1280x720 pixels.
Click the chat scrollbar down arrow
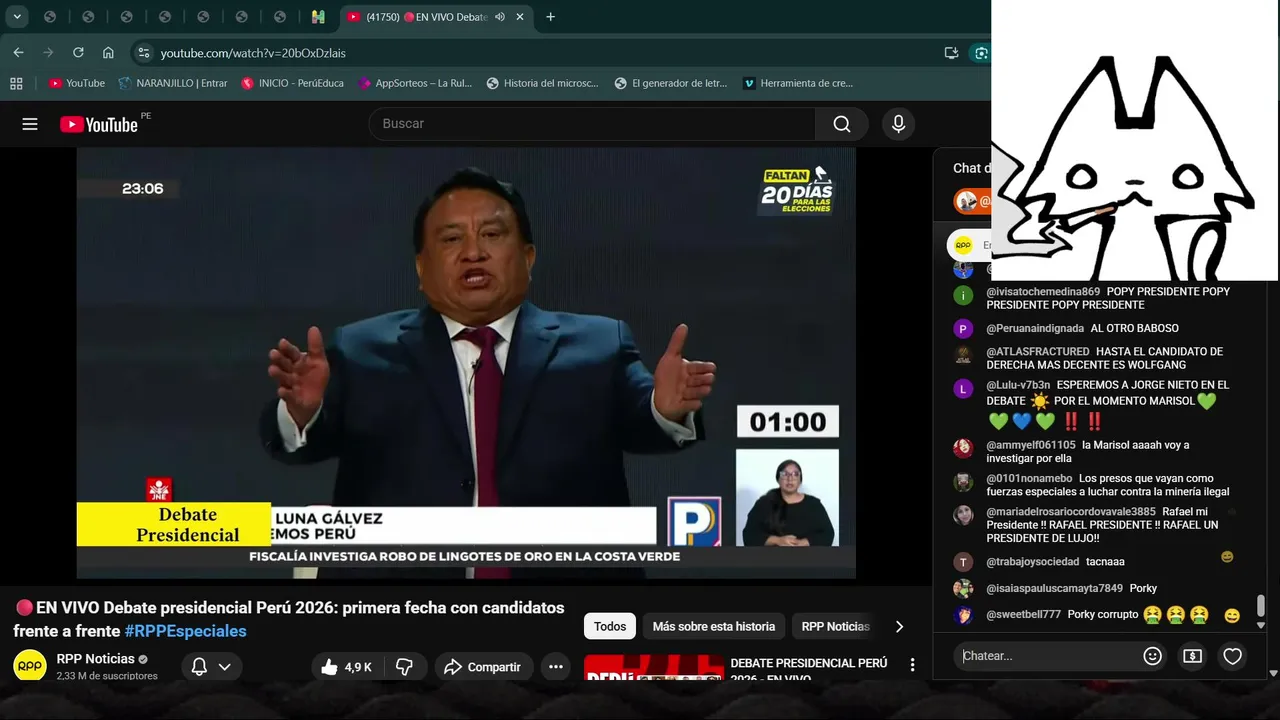1261,625
